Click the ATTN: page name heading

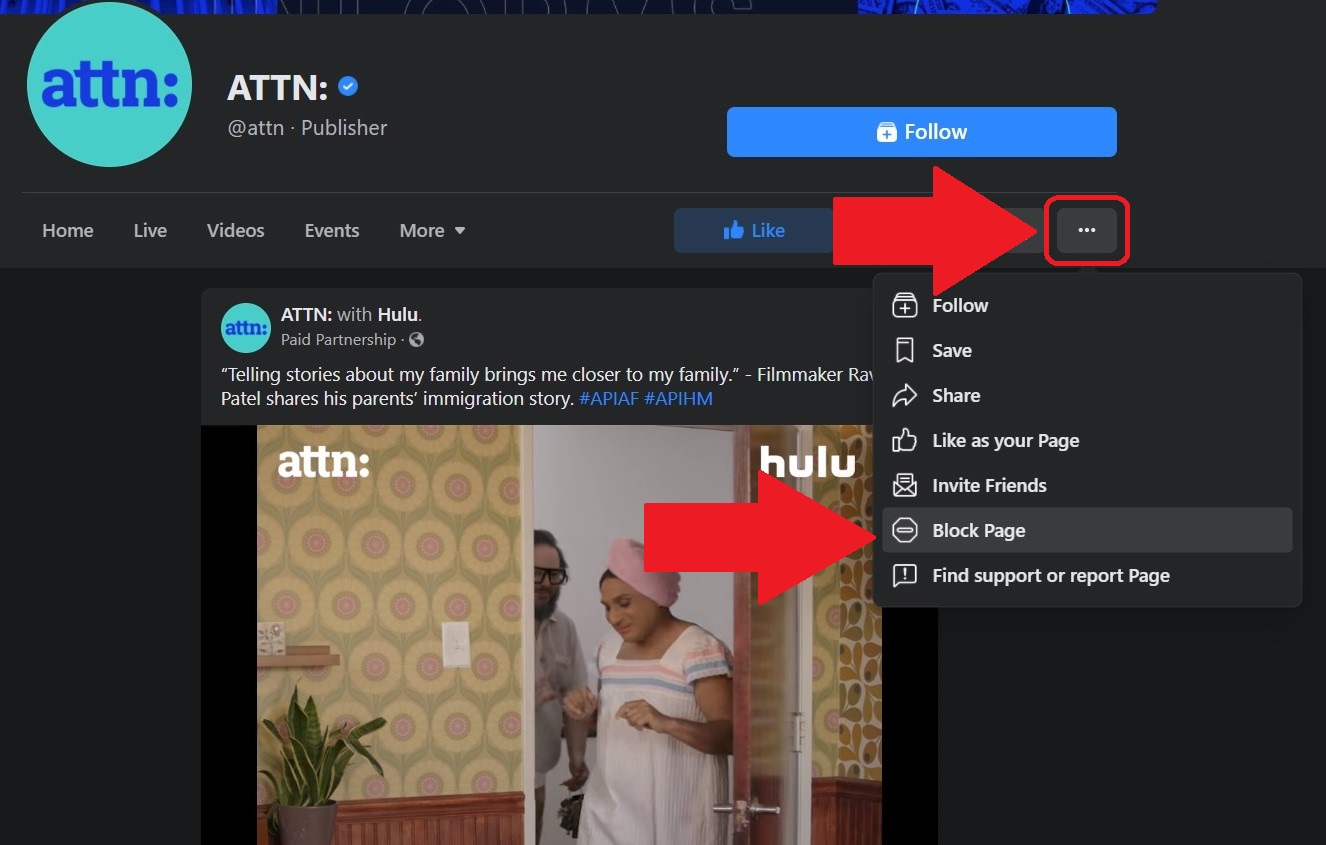278,88
